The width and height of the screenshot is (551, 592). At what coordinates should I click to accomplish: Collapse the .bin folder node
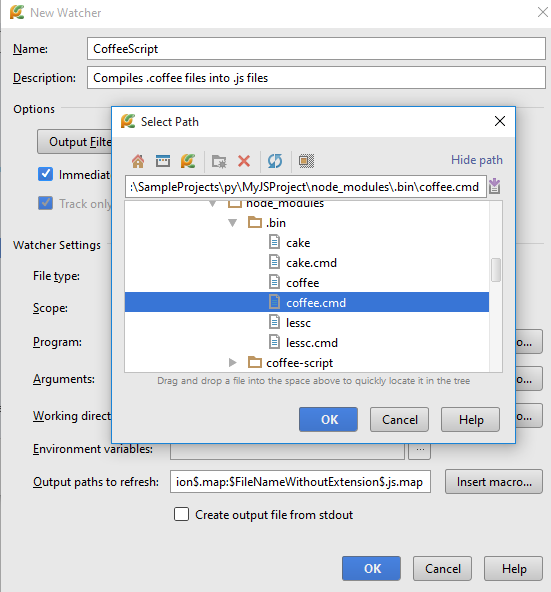233,223
